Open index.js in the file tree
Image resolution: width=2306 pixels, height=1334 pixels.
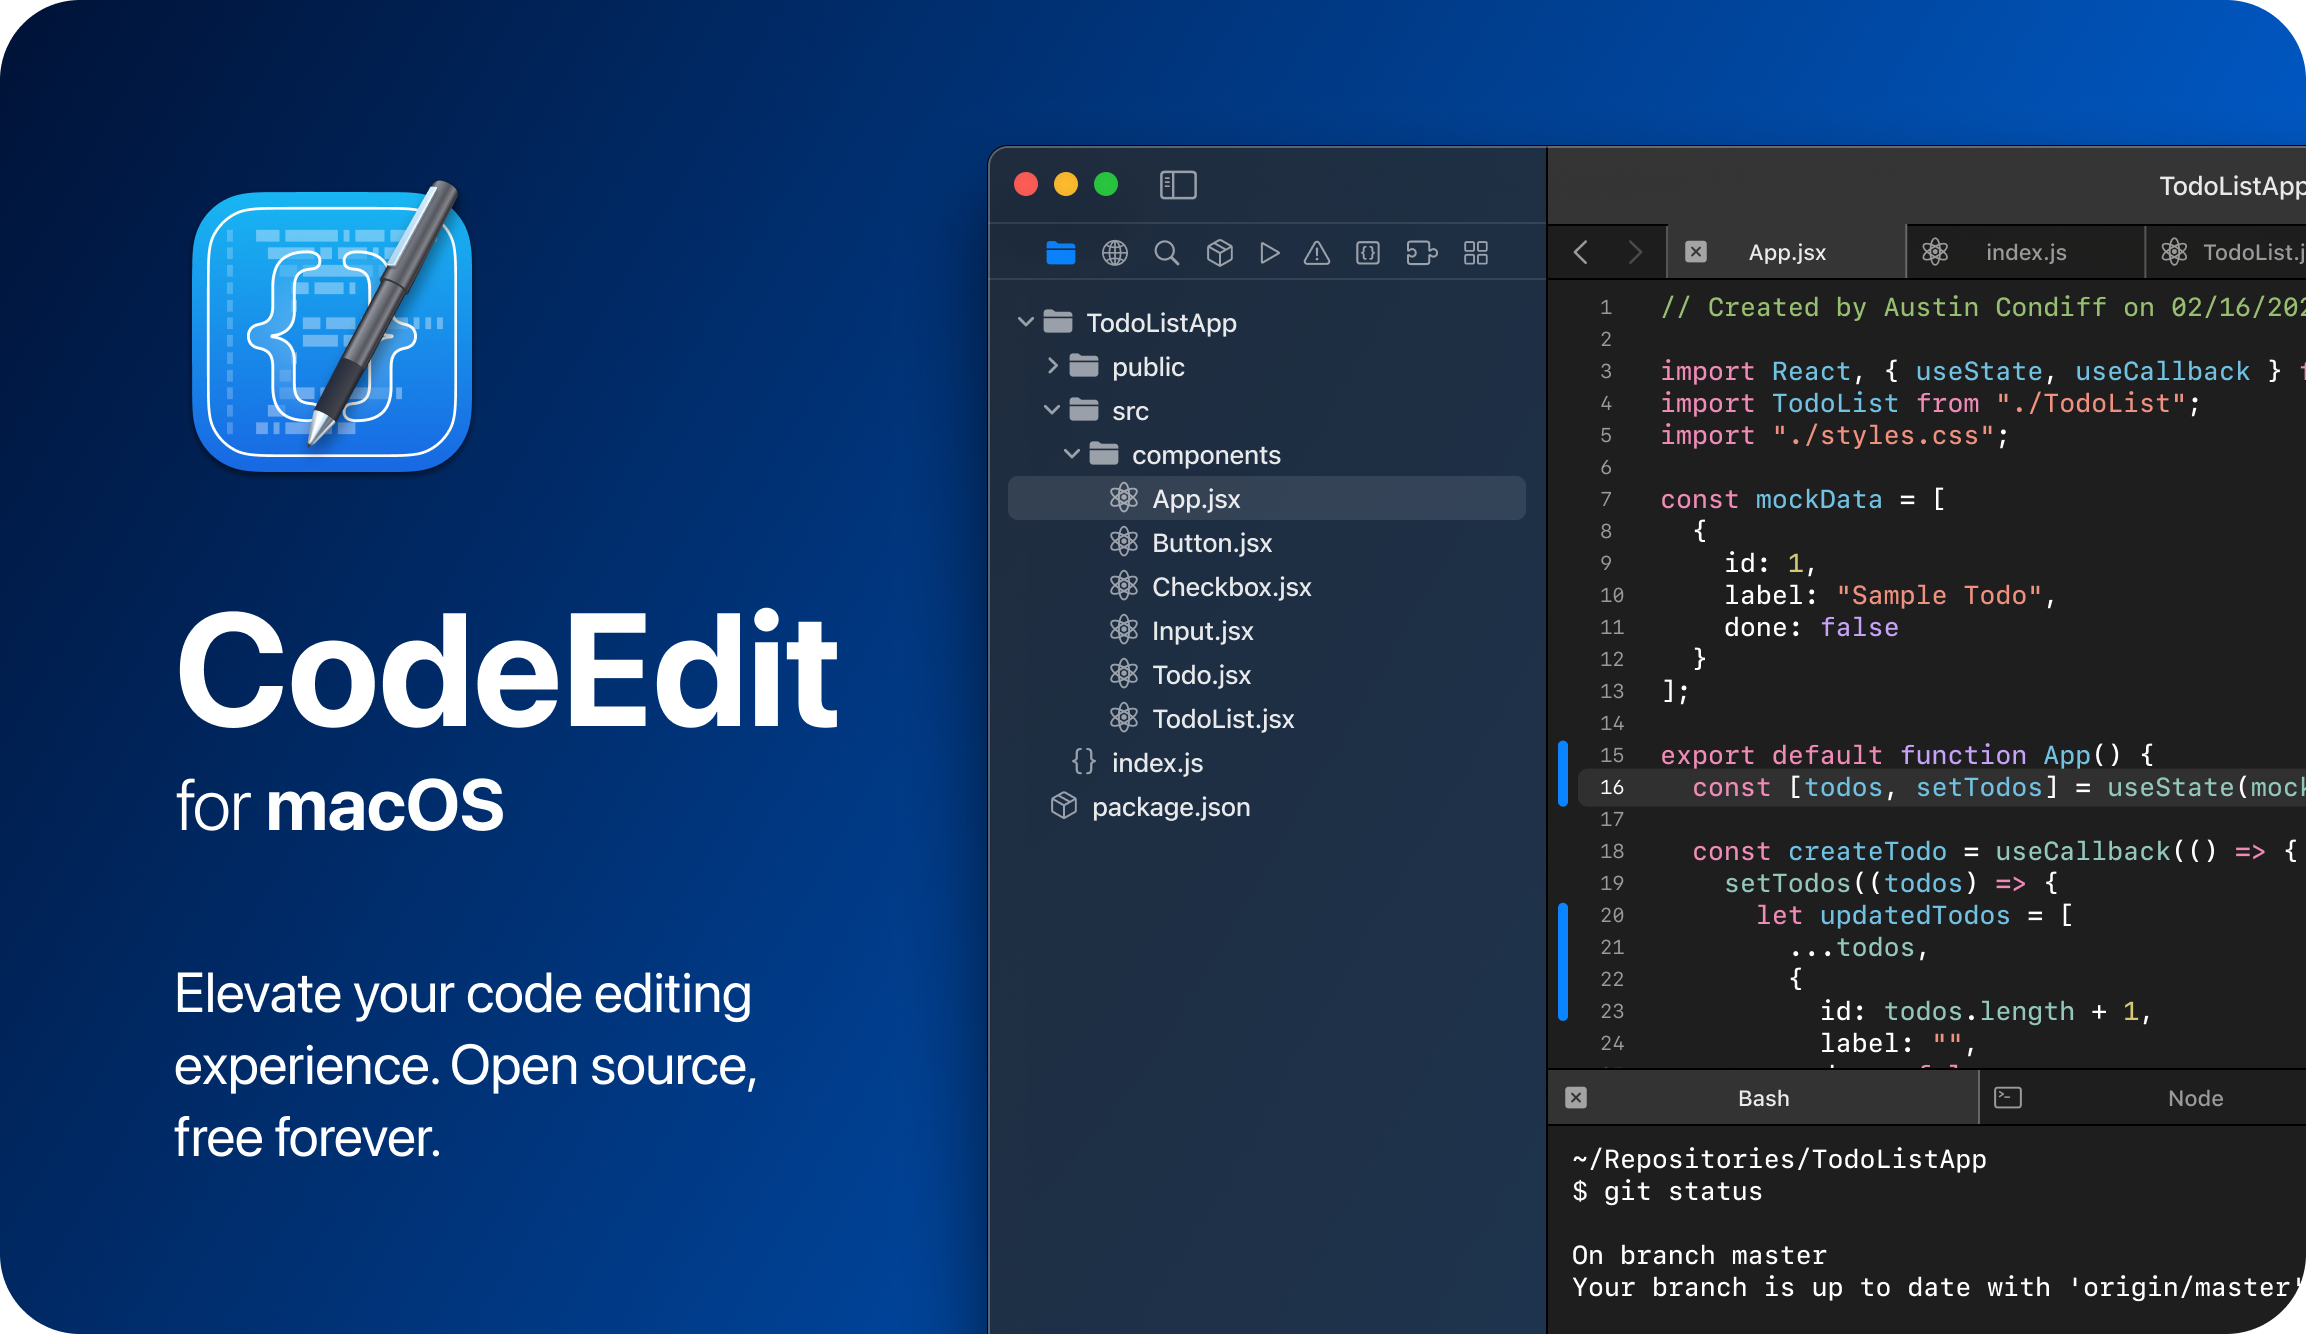(1267, 762)
